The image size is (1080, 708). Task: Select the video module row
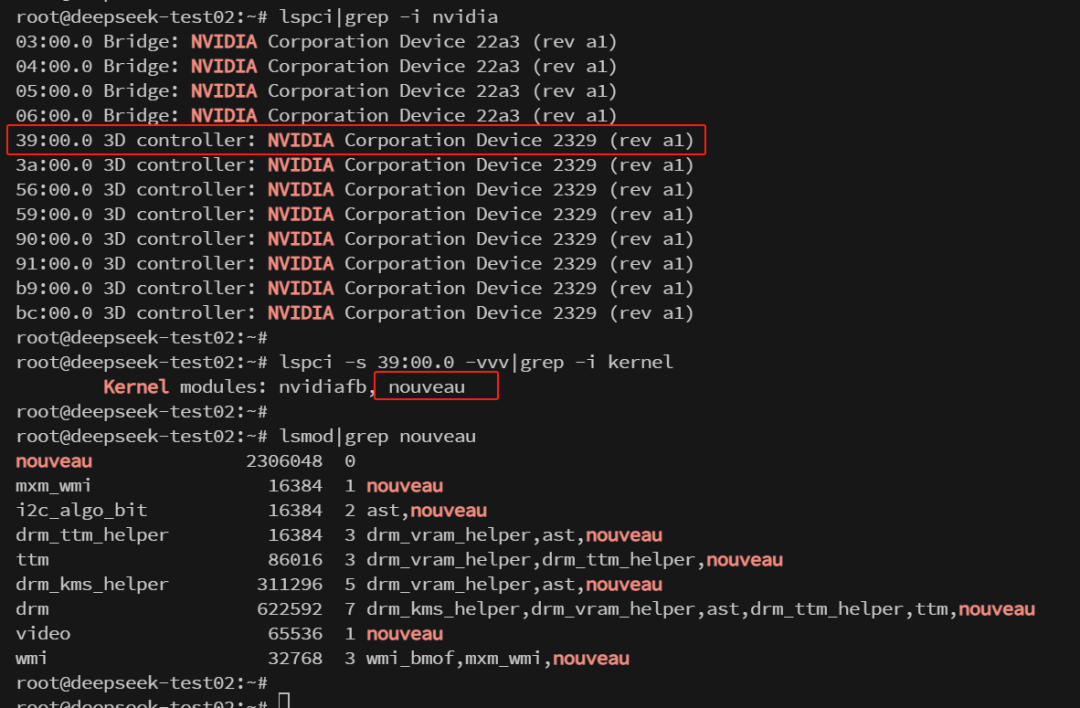click(45, 633)
